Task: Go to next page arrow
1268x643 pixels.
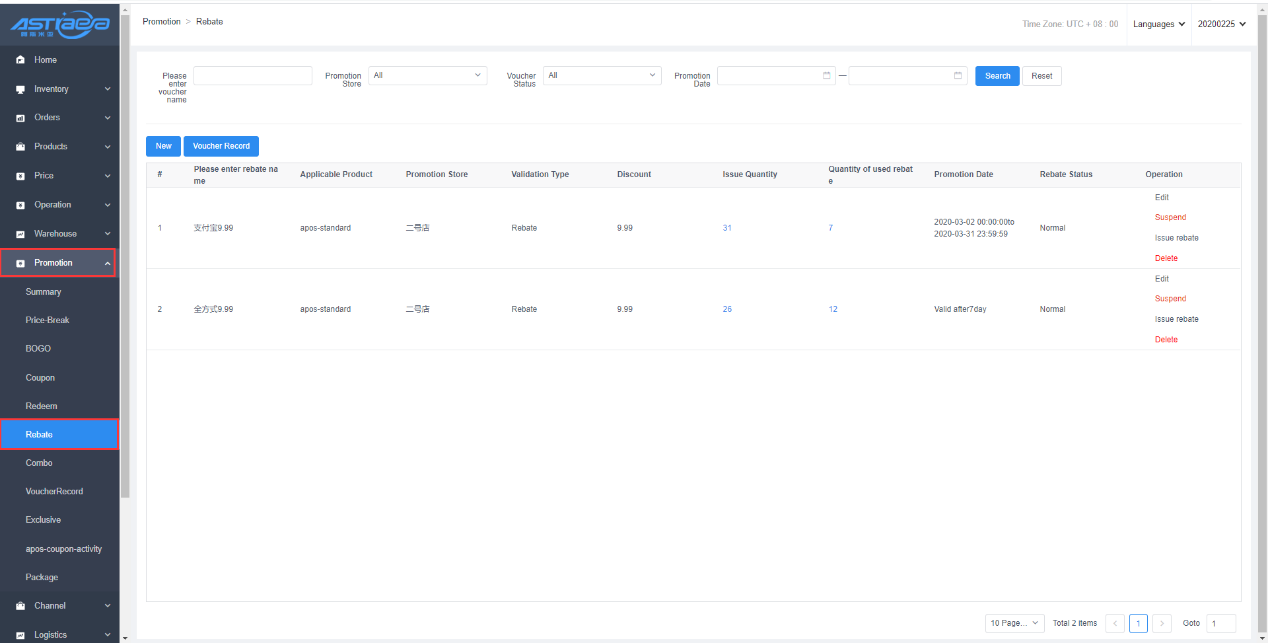Action: pyautogui.click(x=1162, y=623)
